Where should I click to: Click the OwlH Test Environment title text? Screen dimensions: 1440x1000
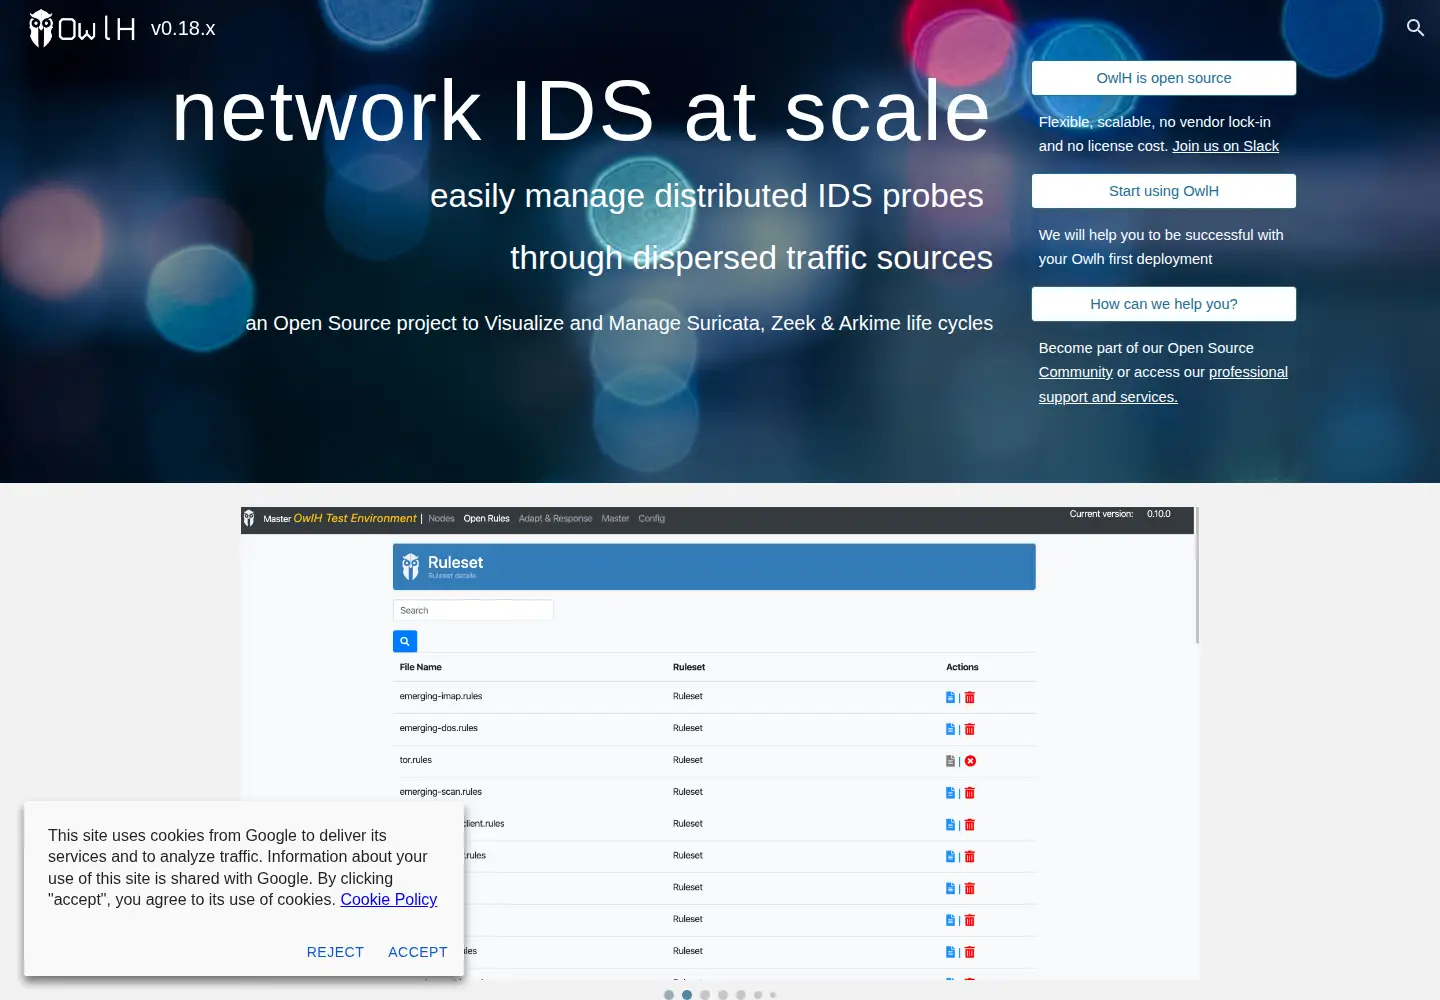[x=355, y=518]
